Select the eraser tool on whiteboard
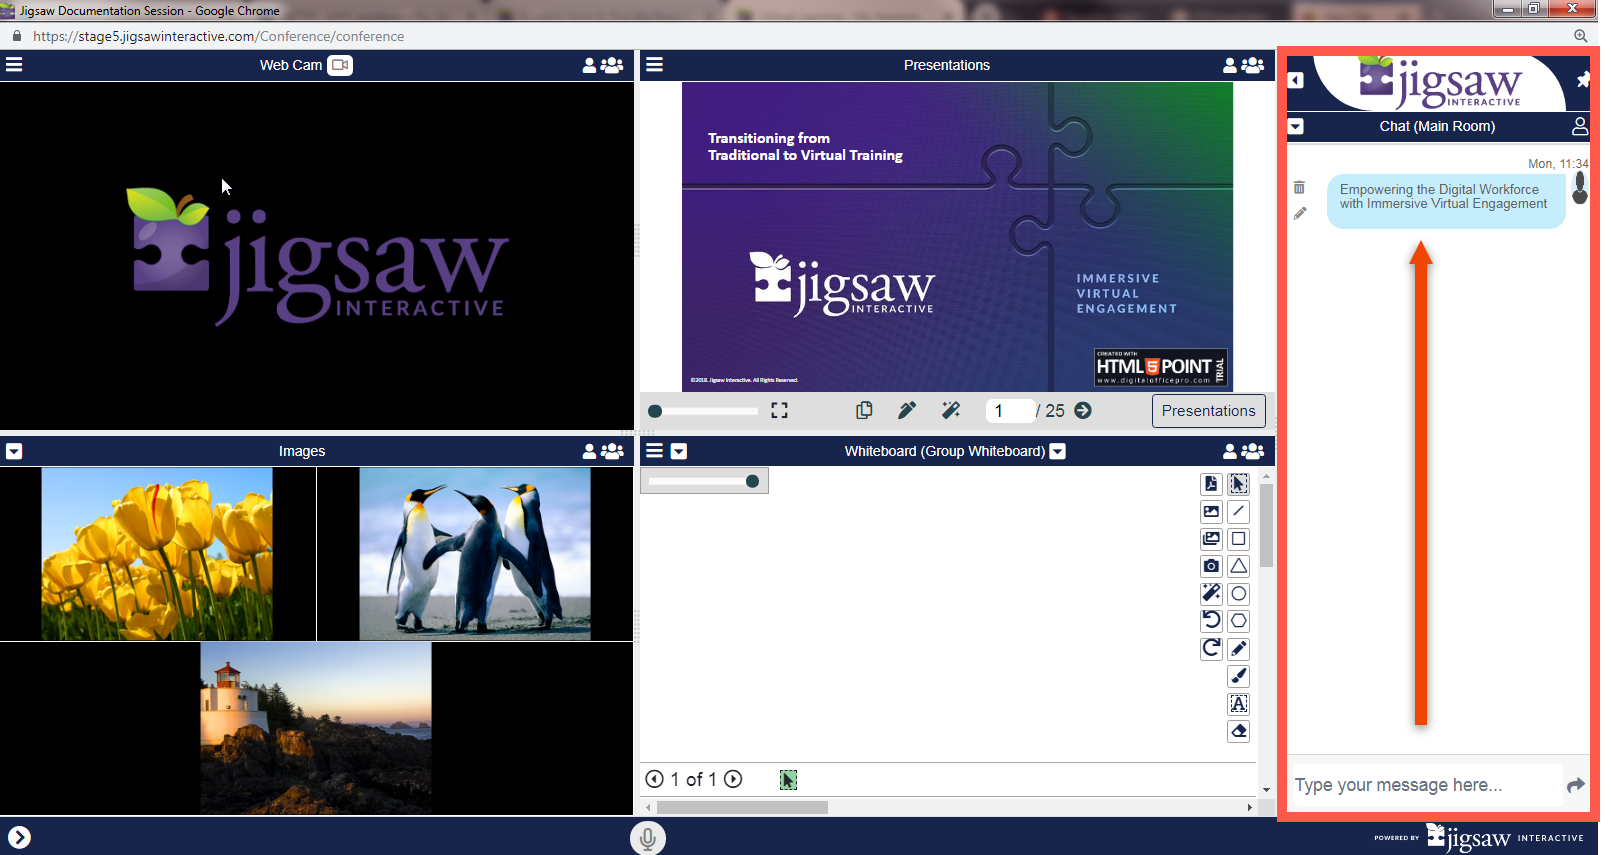This screenshot has width=1611, height=855. [x=1238, y=731]
